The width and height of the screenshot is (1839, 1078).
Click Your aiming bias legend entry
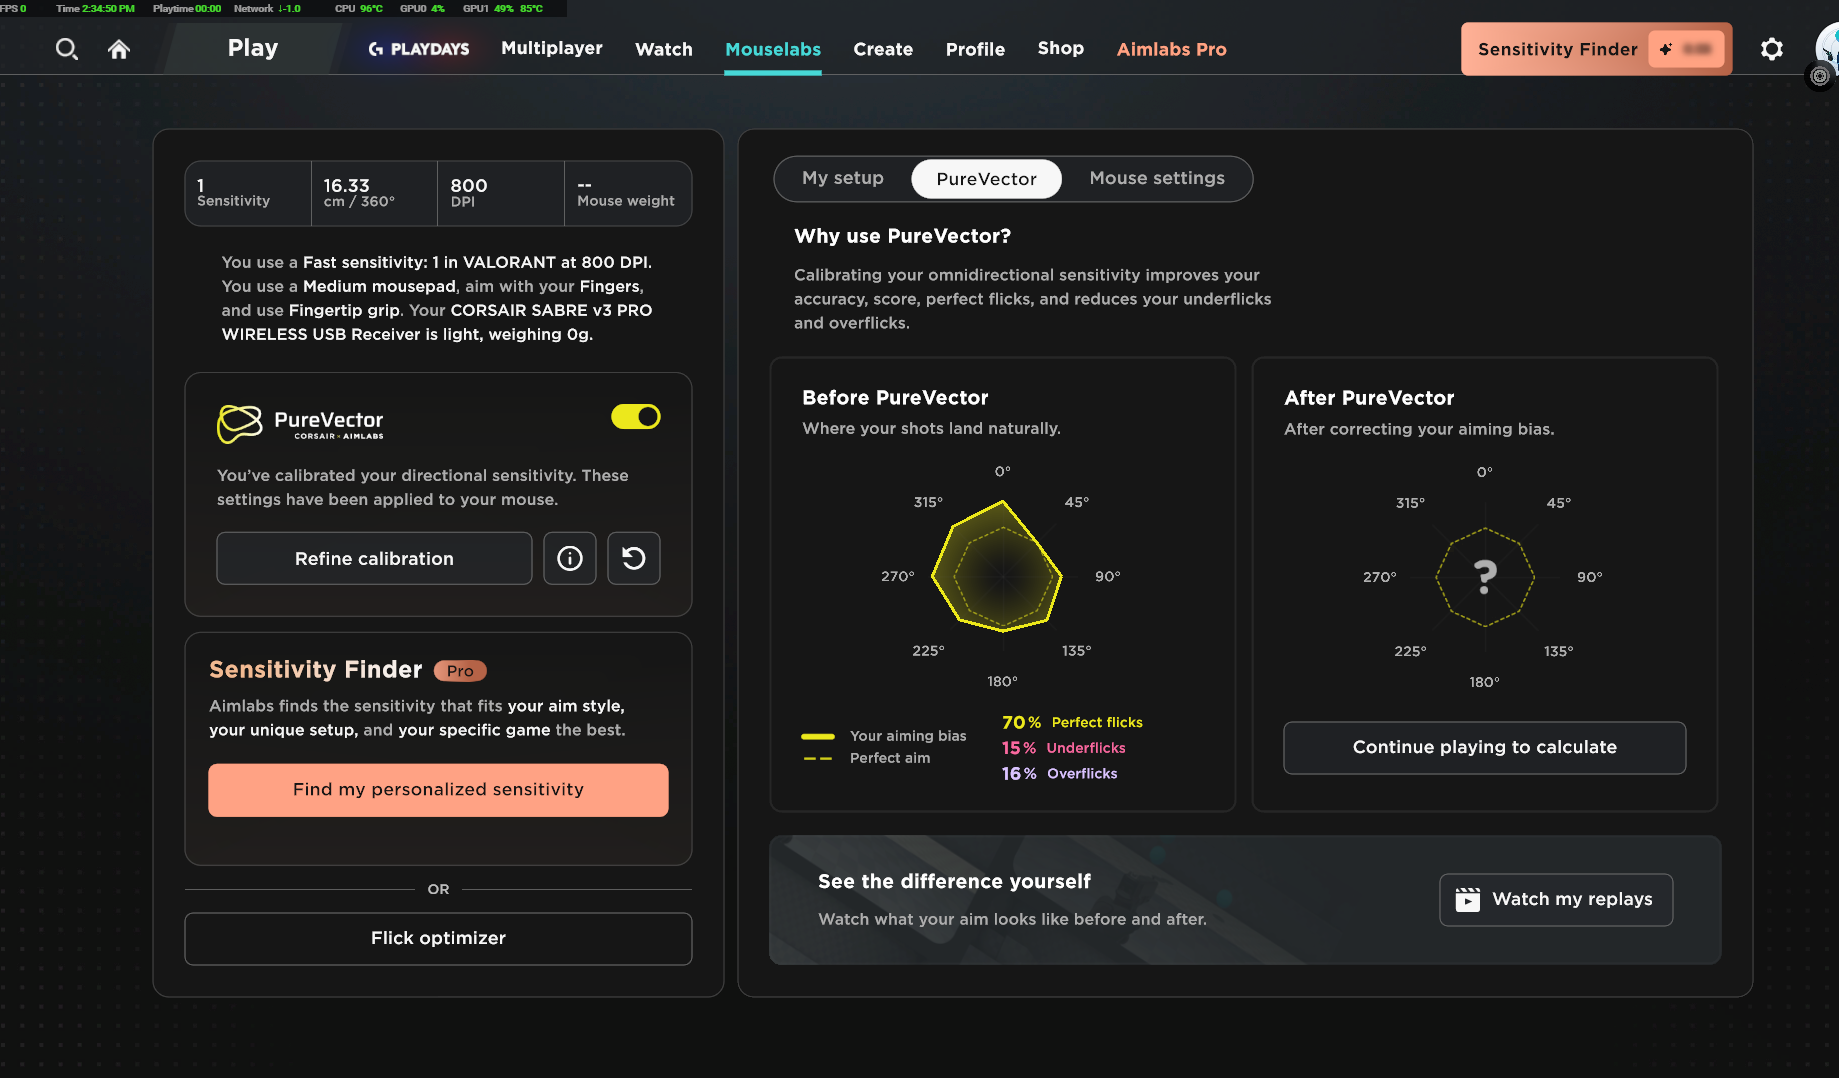pos(884,736)
